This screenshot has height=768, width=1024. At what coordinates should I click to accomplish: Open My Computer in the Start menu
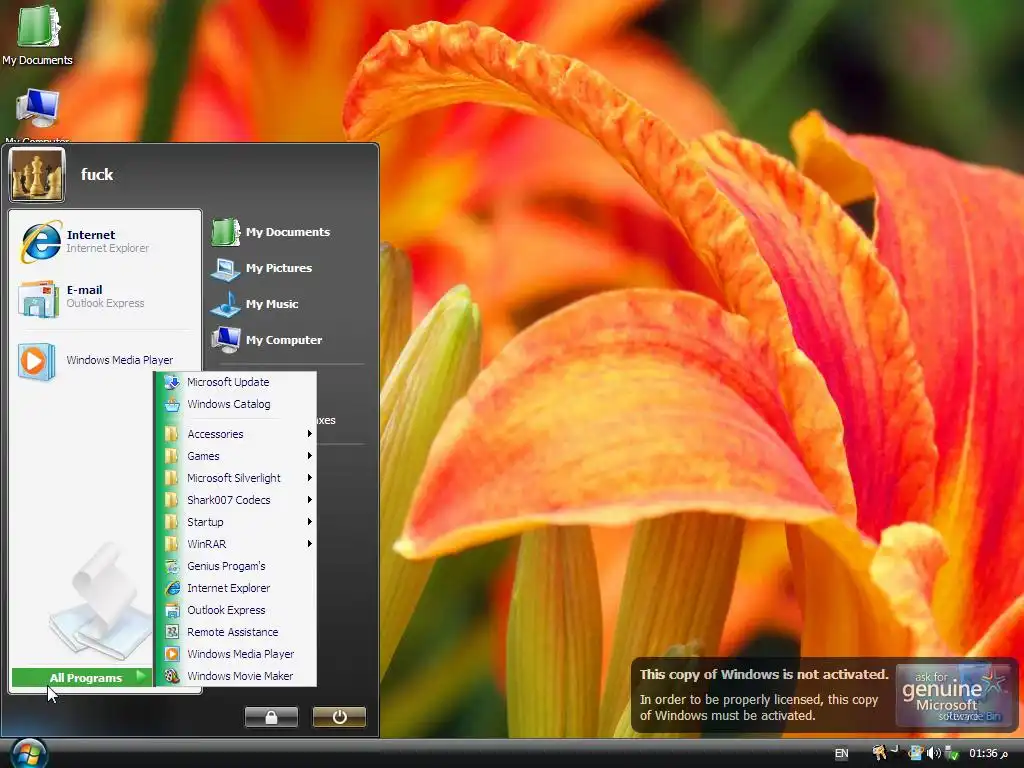click(285, 340)
